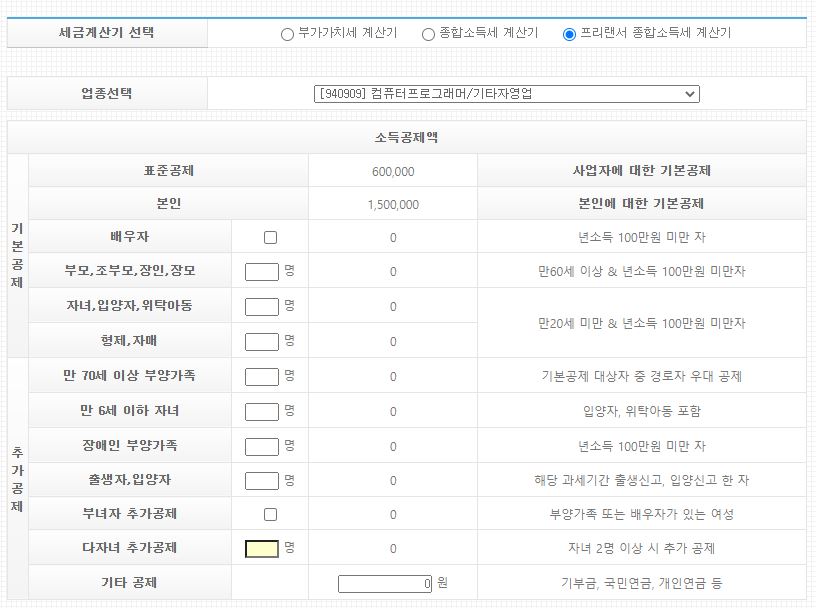Select the 출생자, 입양자 input field
The image size is (816, 608).
coord(261,479)
